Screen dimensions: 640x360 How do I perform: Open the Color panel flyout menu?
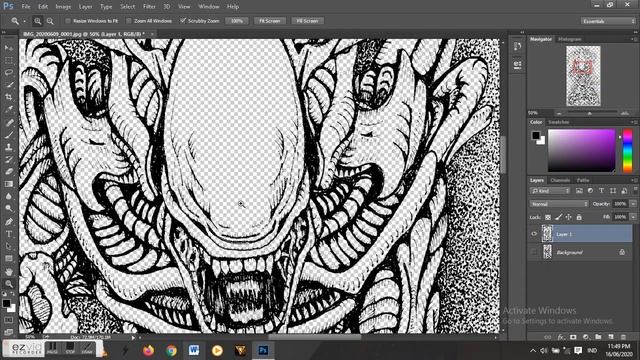tap(634, 122)
